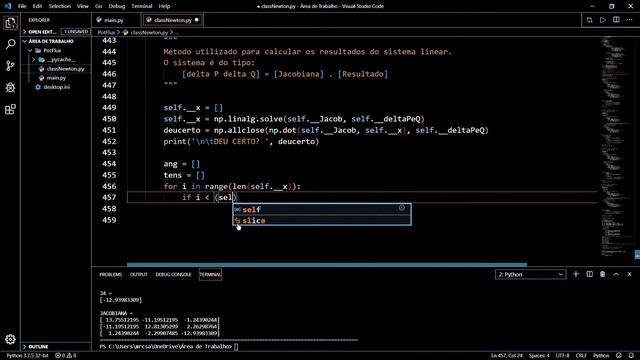Image resolution: width=640 pixels, height=360 pixels.
Task: Switch to the OUTPUT panel tab
Action: (x=139, y=275)
